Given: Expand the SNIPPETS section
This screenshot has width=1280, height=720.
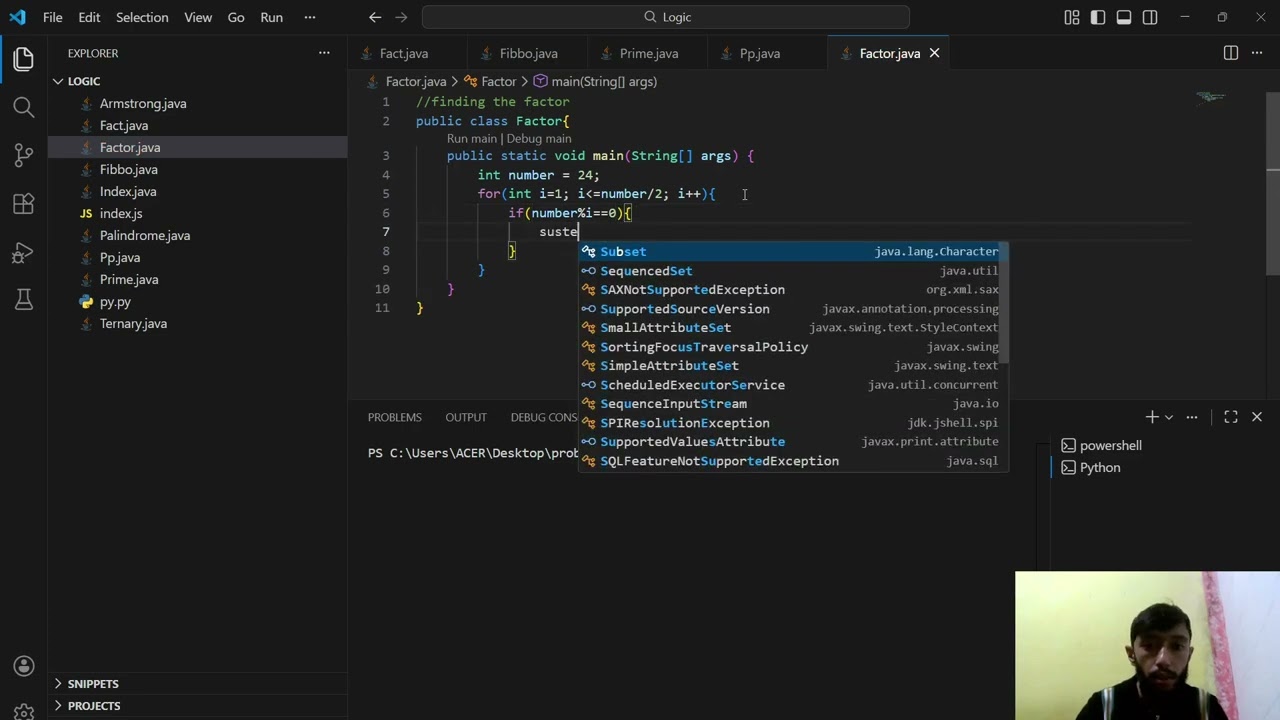Looking at the screenshot, I should point(198,684).
